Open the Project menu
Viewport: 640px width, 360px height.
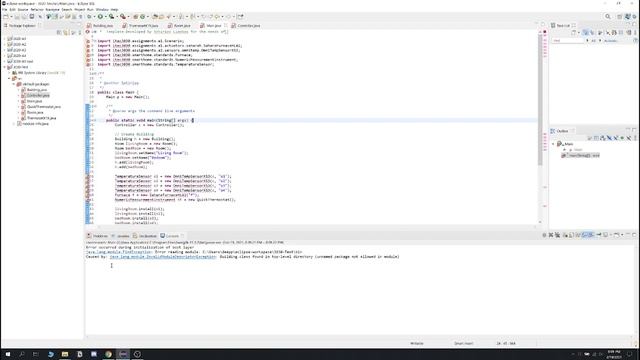coord(80,9)
